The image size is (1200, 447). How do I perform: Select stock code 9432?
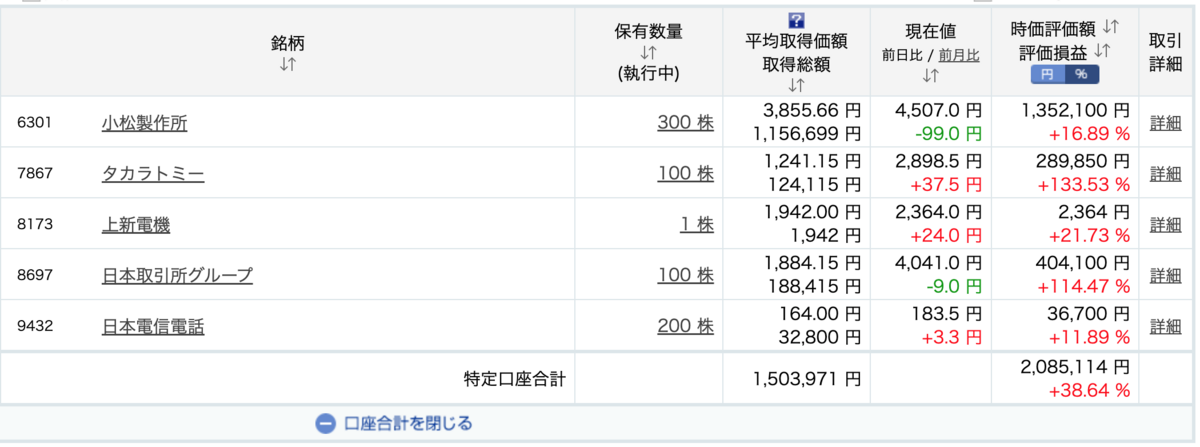coord(34,326)
